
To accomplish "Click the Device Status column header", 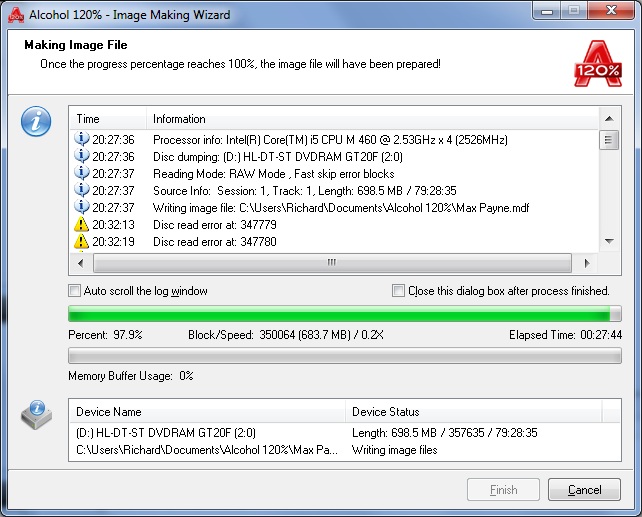I will coord(473,411).
